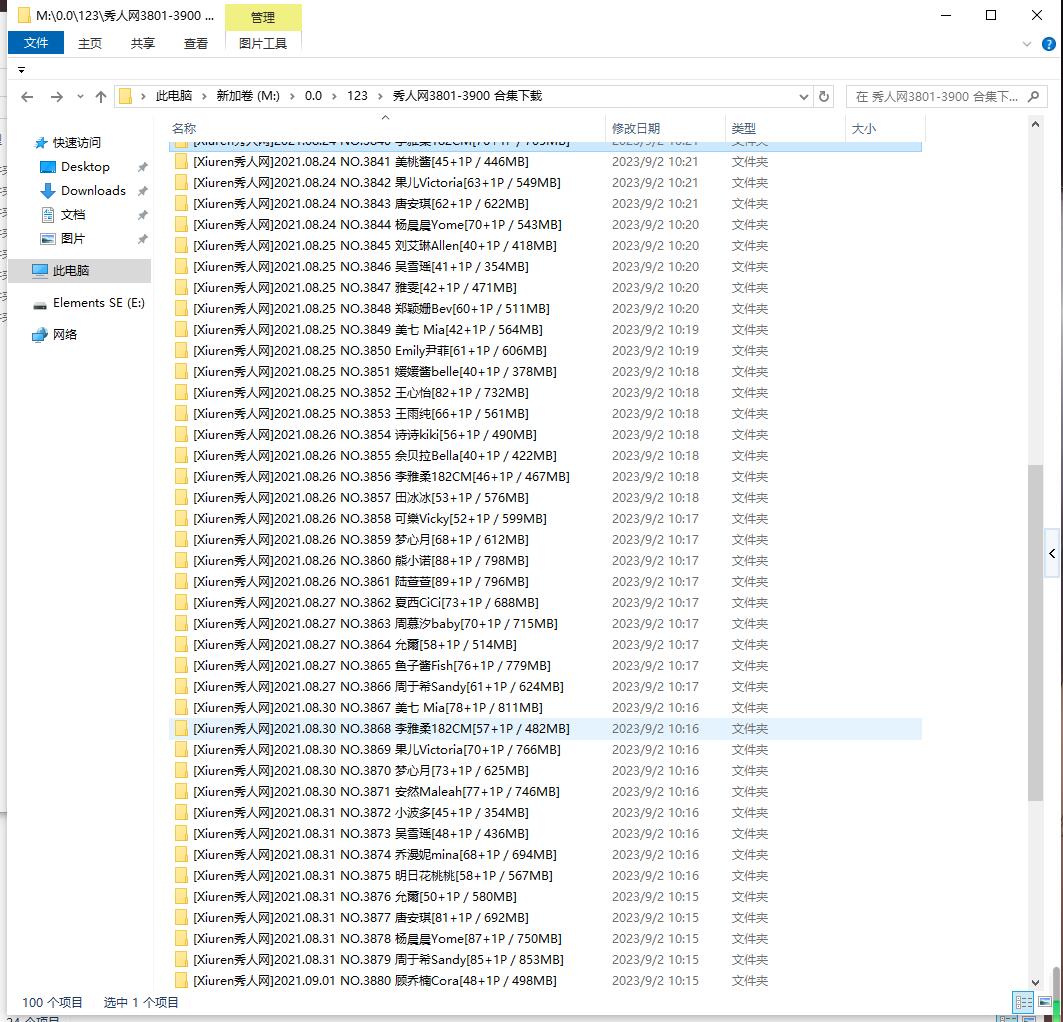Image resolution: width=1063 pixels, height=1022 pixels.
Task: Expand the address bar history dropdown
Action: point(804,97)
